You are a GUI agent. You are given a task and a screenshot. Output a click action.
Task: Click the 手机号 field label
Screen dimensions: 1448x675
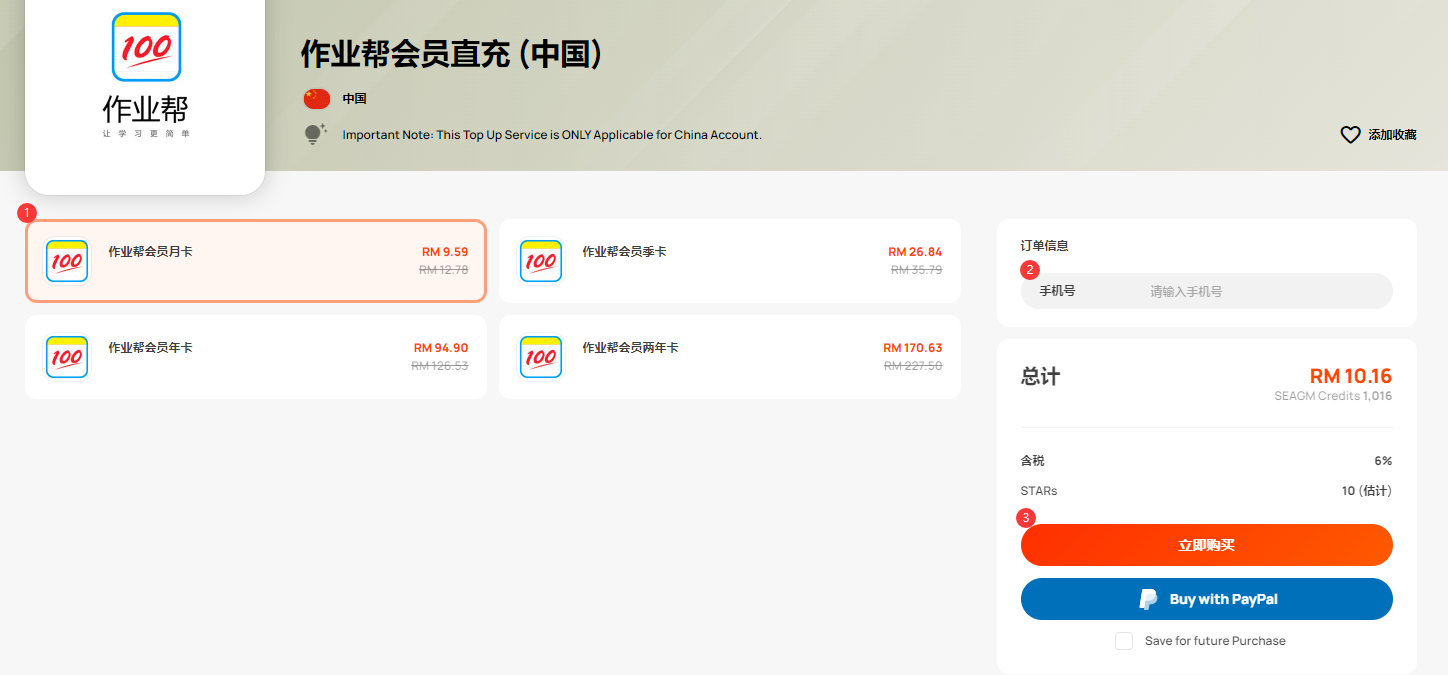[1057, 291]
